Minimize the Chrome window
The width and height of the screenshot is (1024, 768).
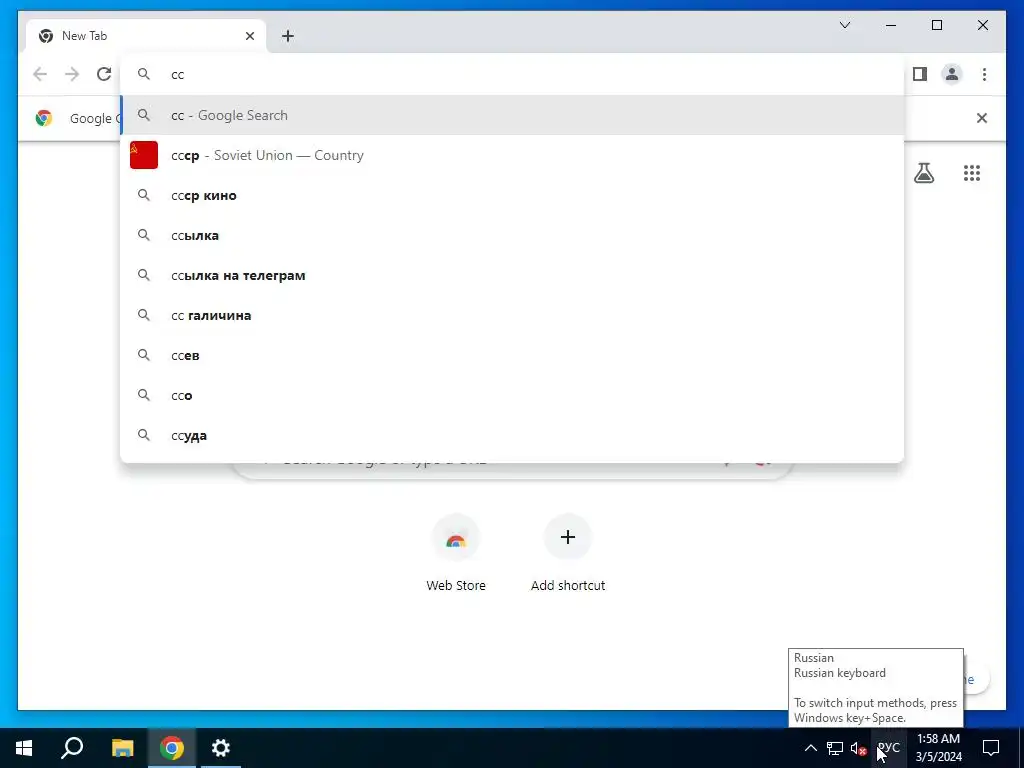891,25
